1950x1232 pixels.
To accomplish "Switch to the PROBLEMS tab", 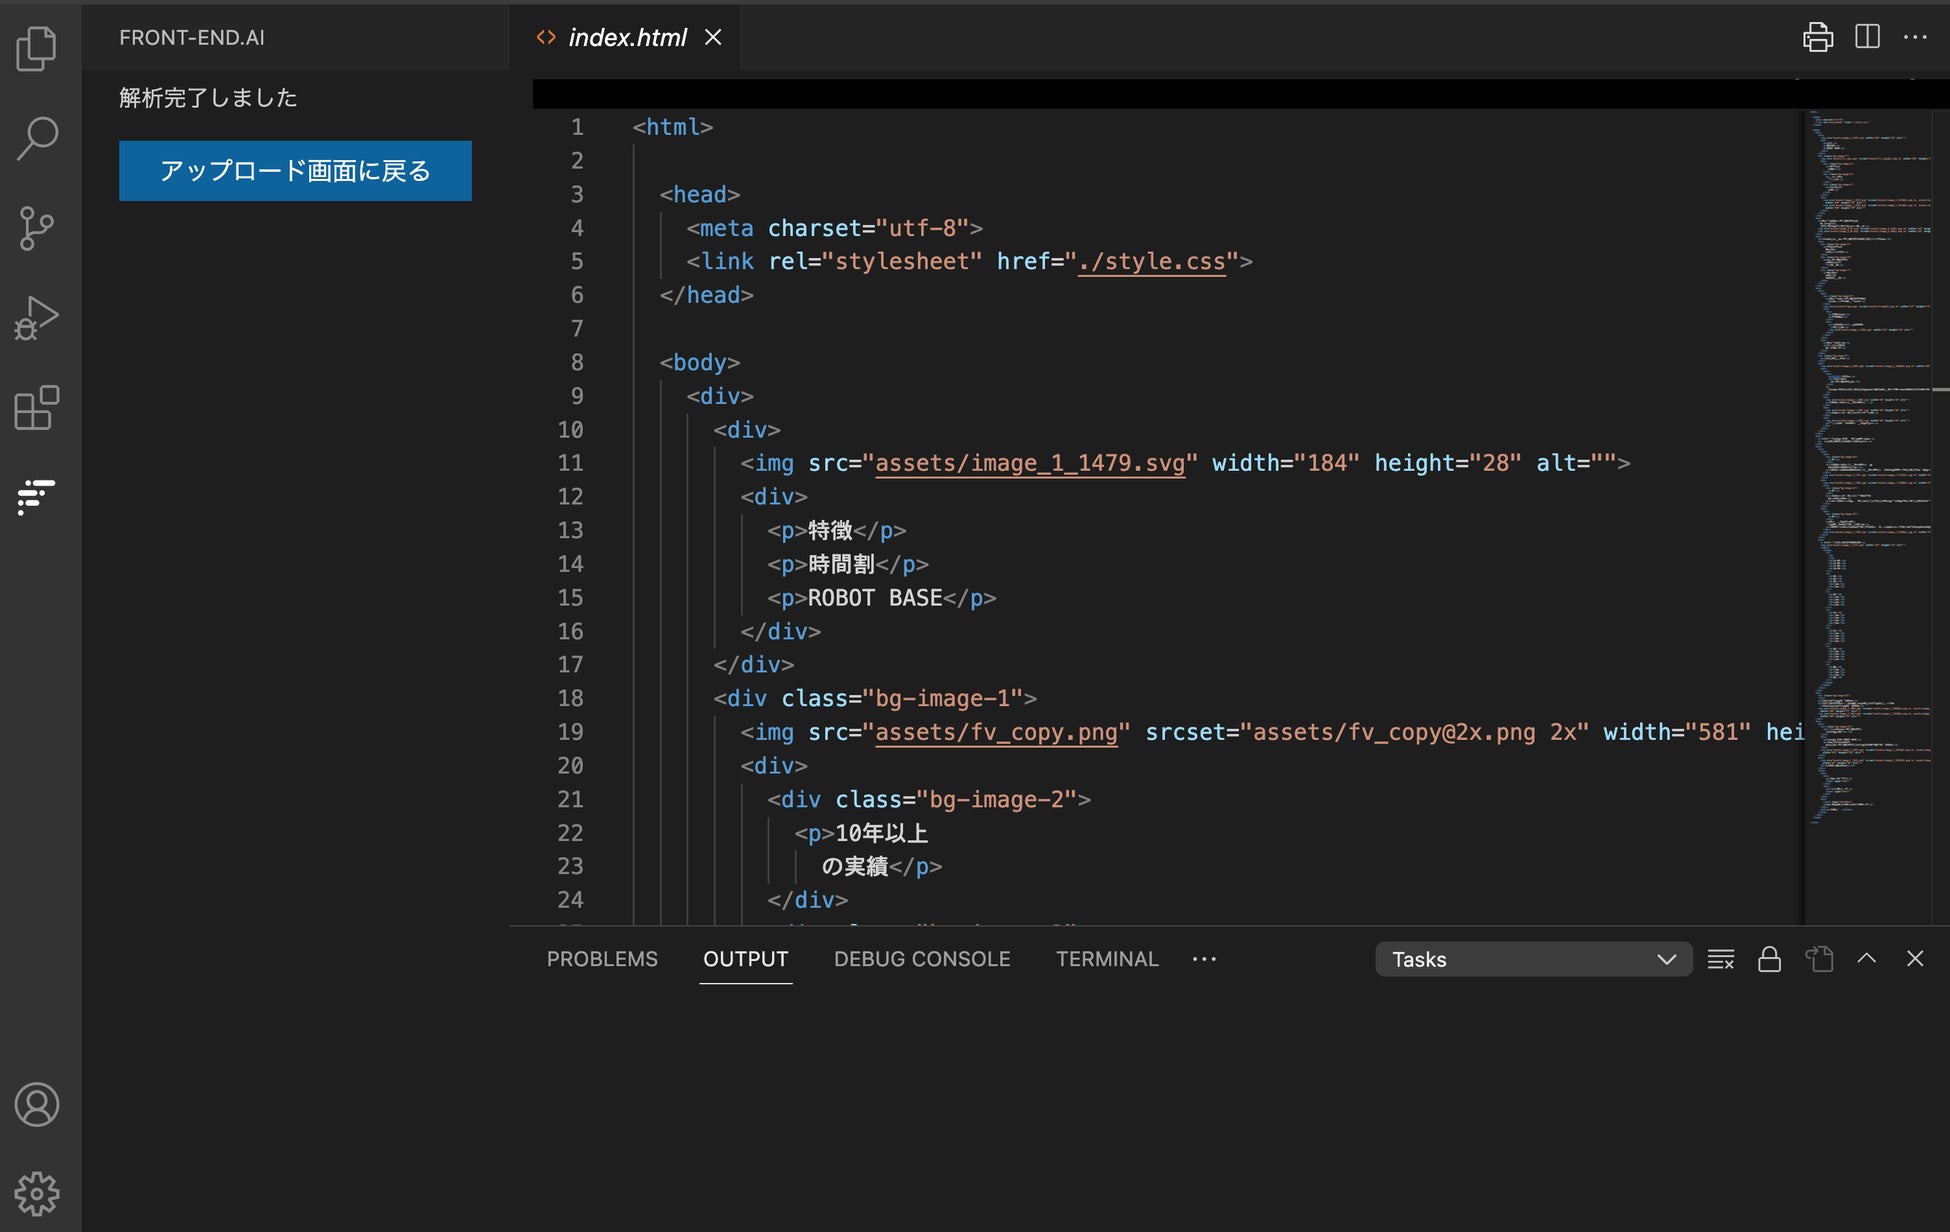I will pos(602,959).
